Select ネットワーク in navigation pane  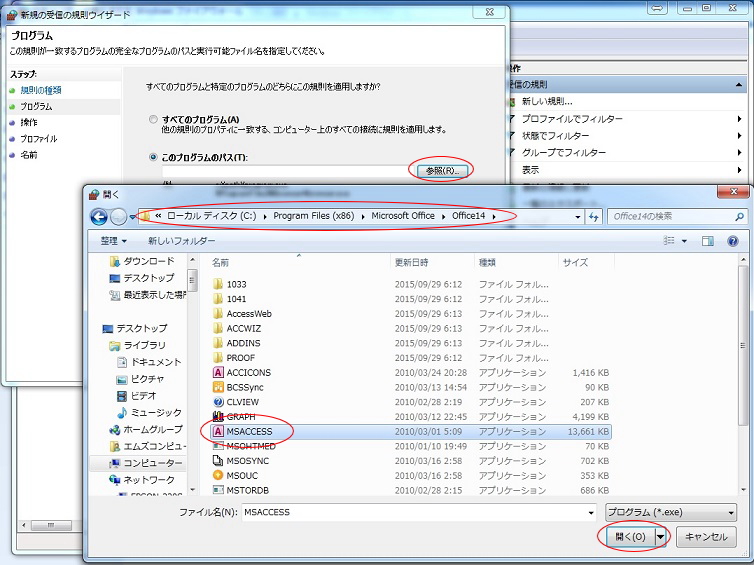pyautogui.click(x=149, y=480)
